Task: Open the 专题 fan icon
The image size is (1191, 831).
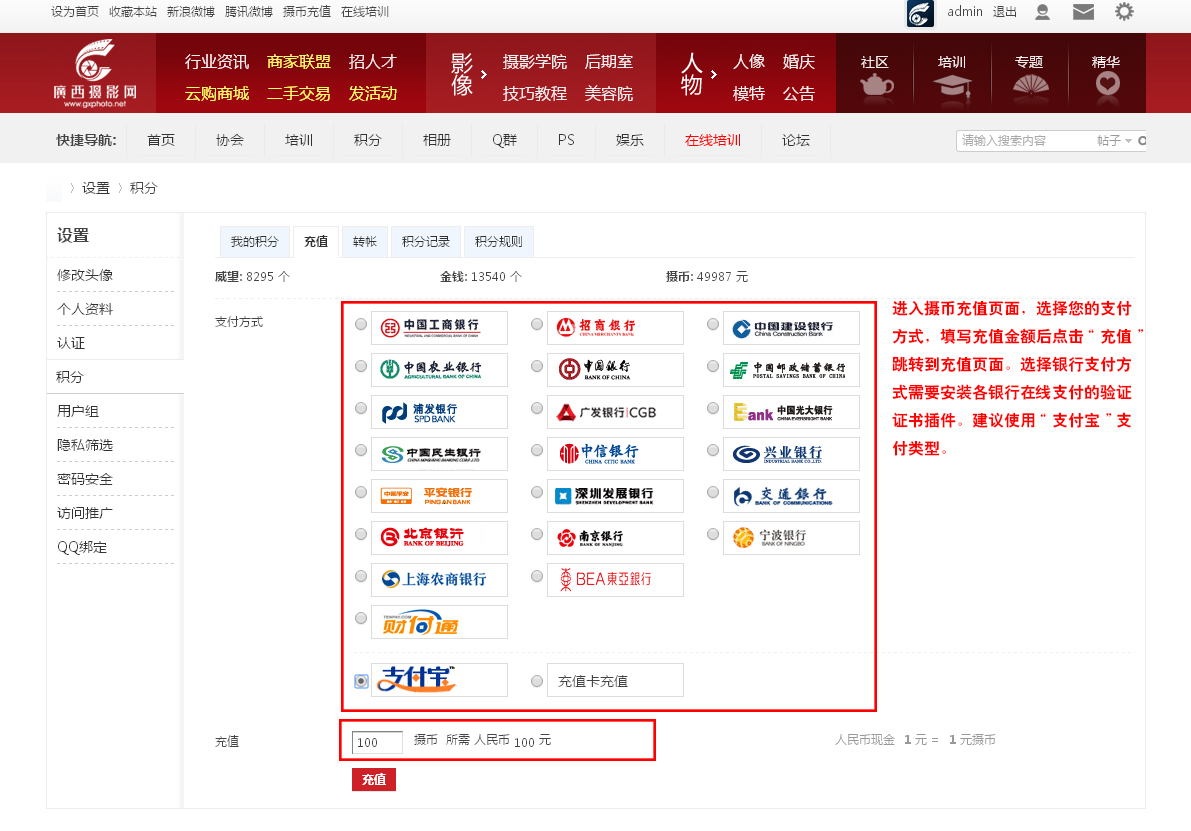Action: tap(1030, 84)
